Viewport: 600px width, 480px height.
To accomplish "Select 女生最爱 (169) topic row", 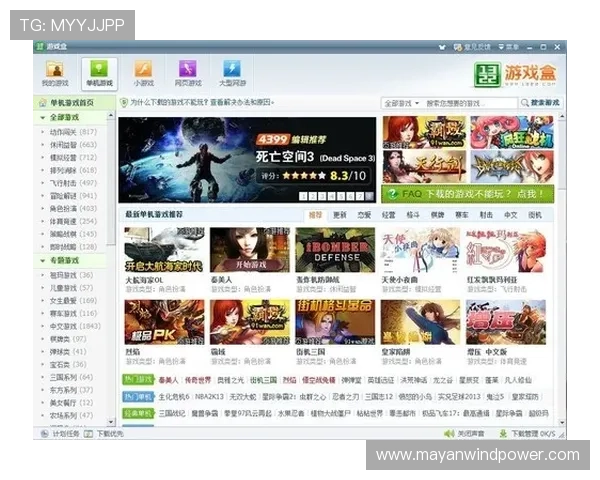I will tap(73, 300).
